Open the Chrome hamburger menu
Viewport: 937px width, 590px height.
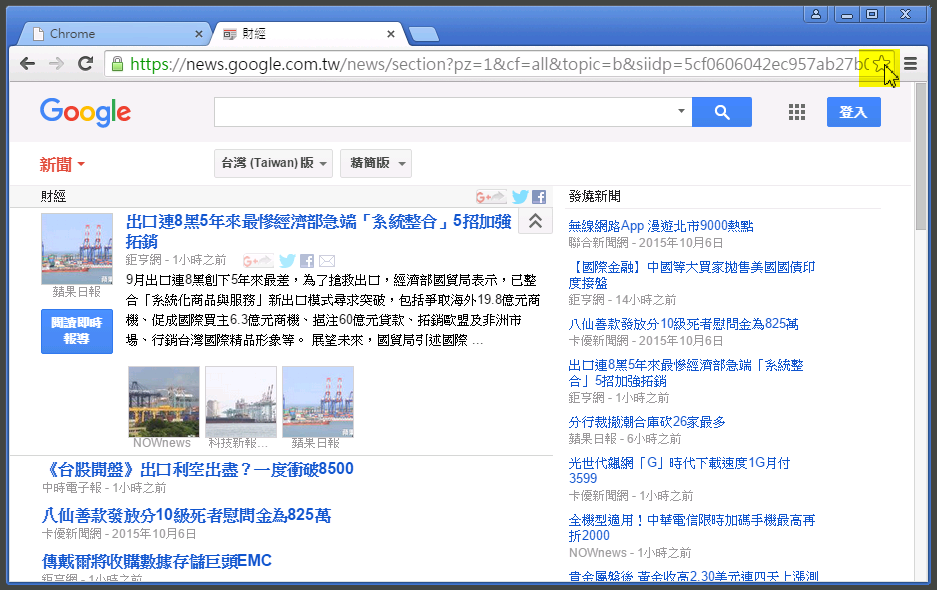click(x=910, y=63)
